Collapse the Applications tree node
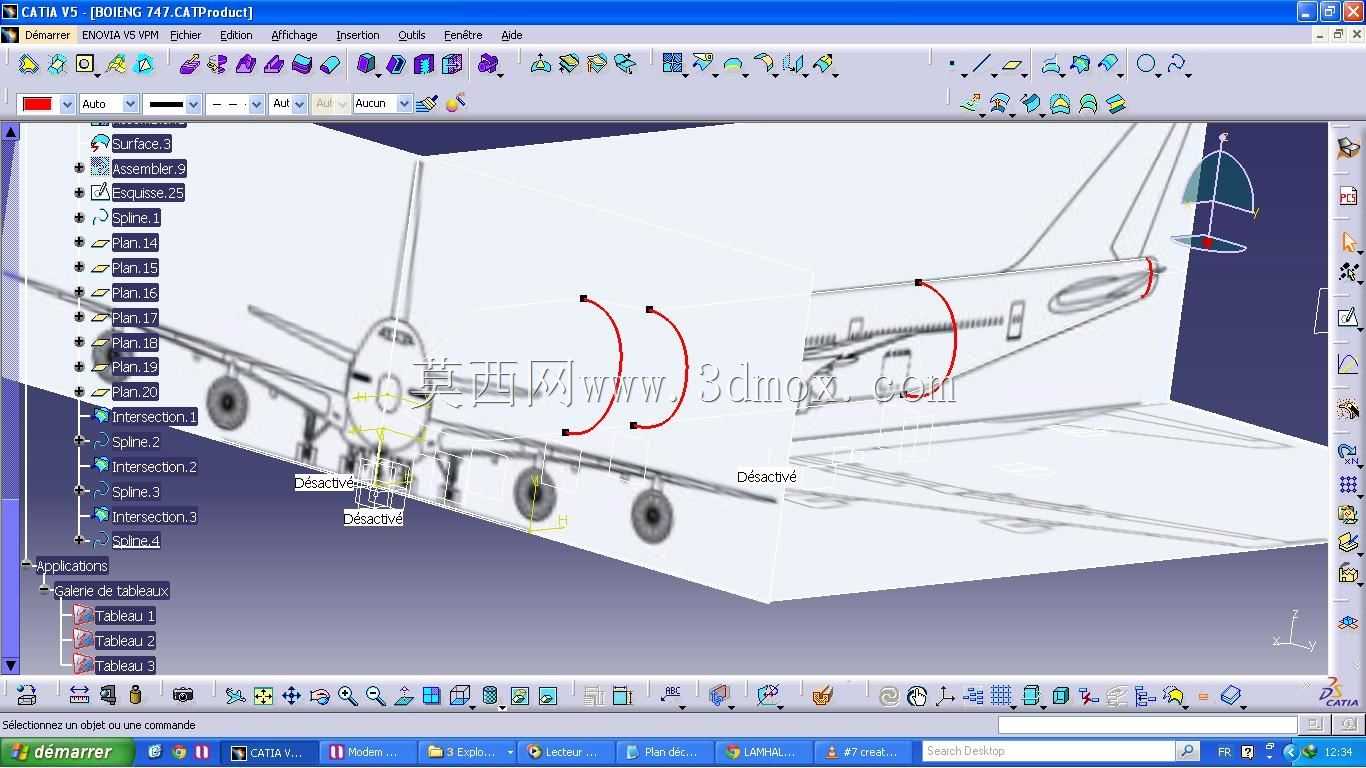 pos(27,566)
